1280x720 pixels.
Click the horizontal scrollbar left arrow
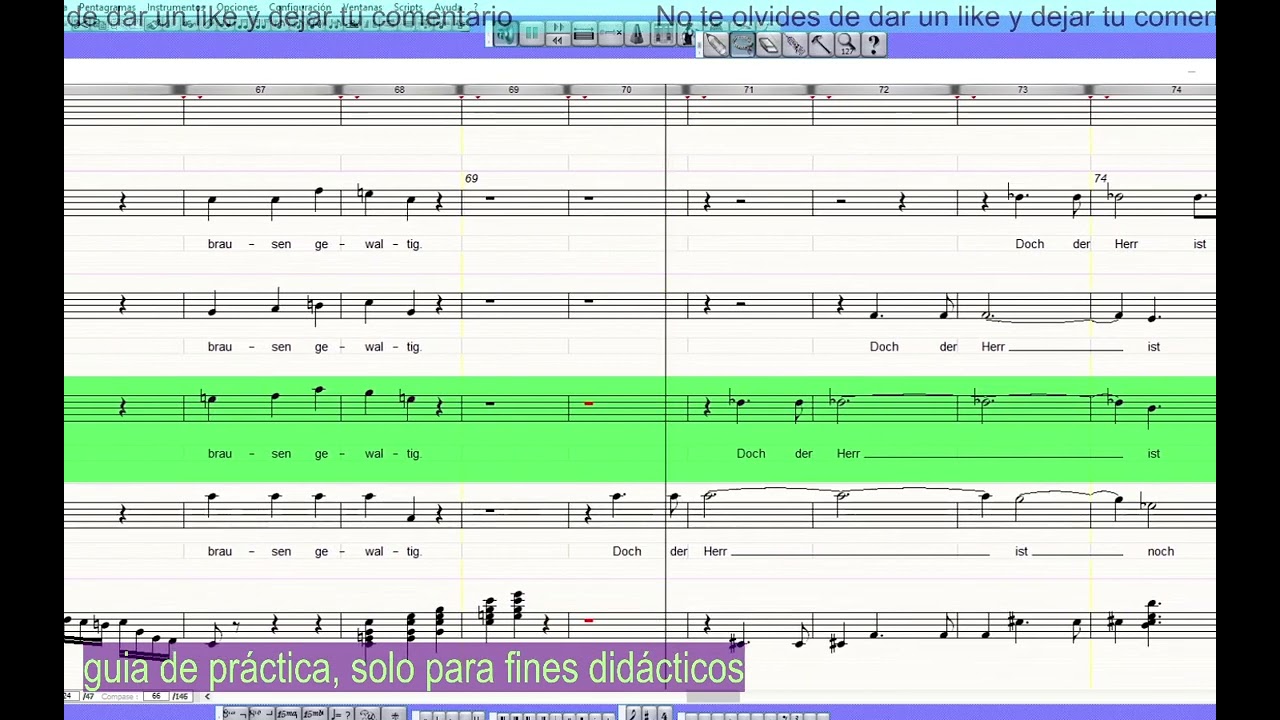click(x=207, y=696)
